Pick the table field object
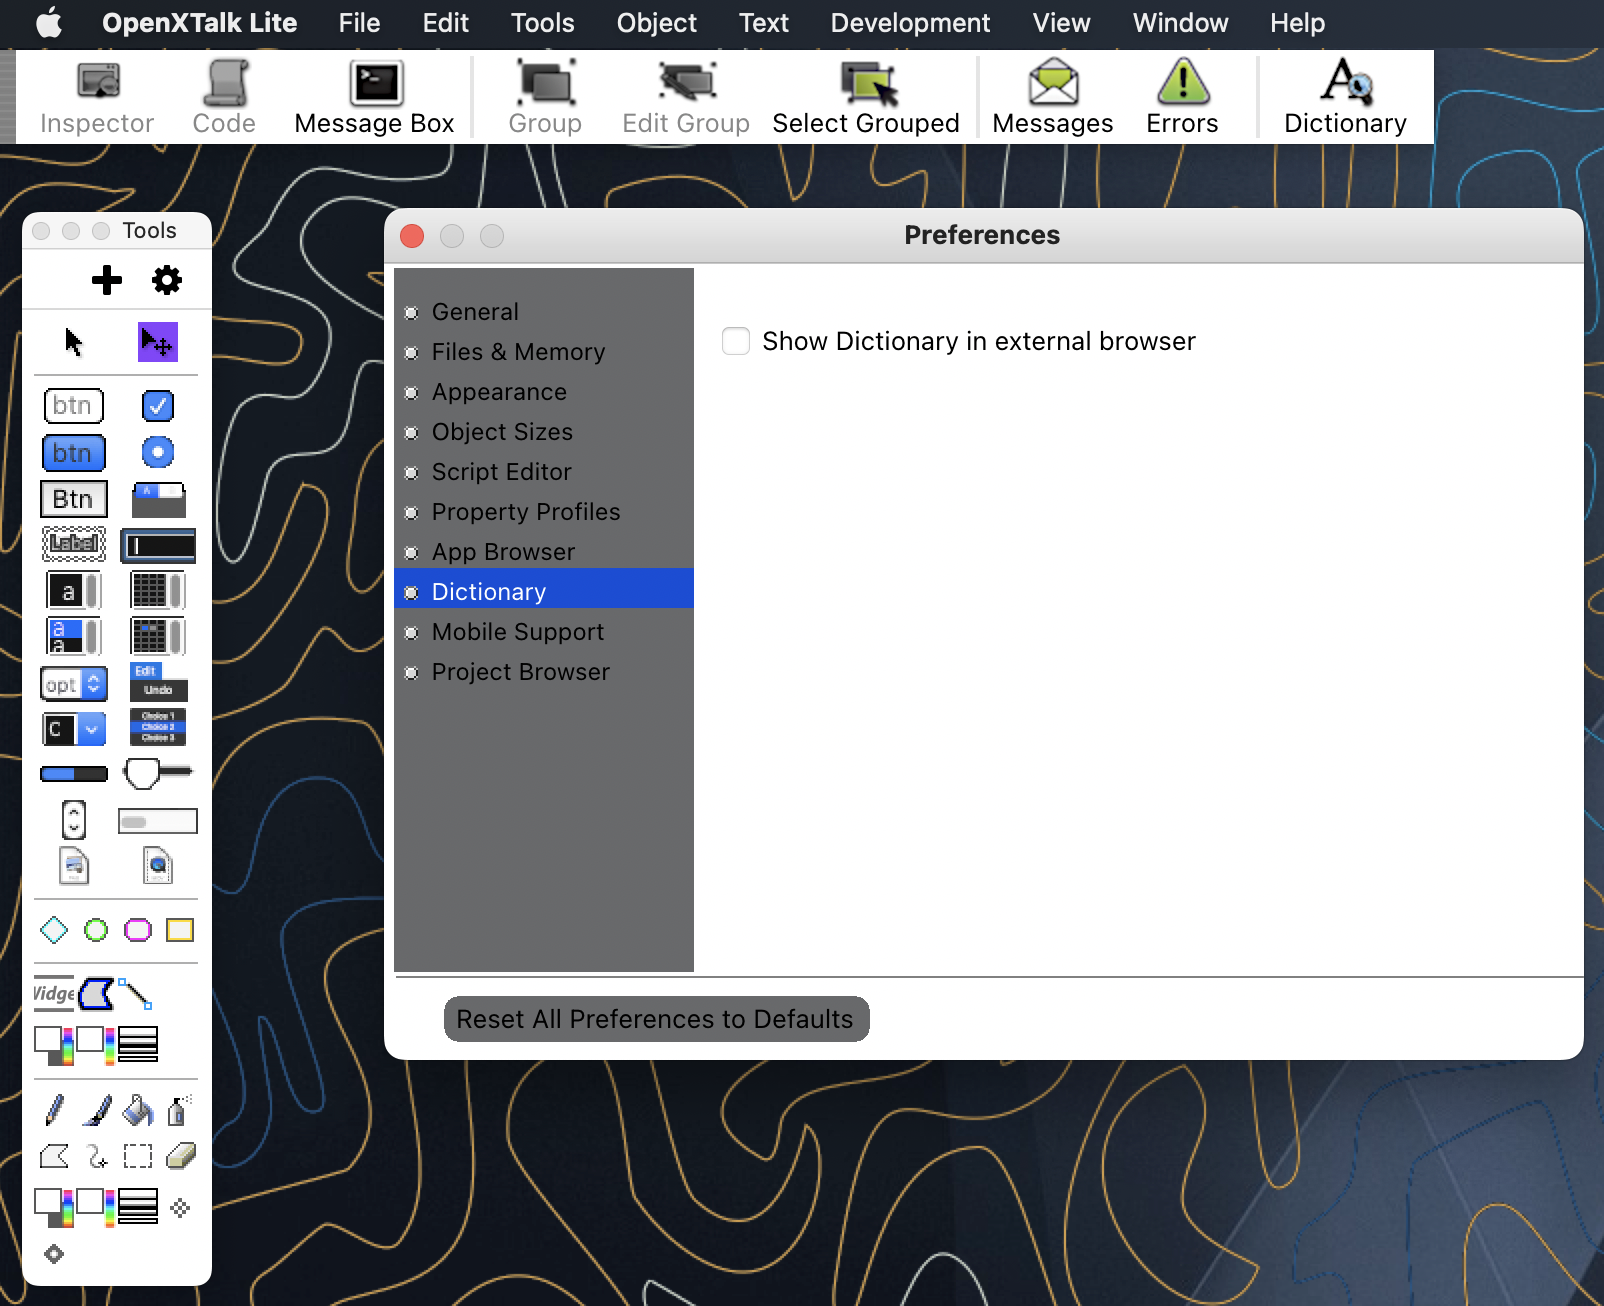1604x1306 pixels. click(158, 590)
